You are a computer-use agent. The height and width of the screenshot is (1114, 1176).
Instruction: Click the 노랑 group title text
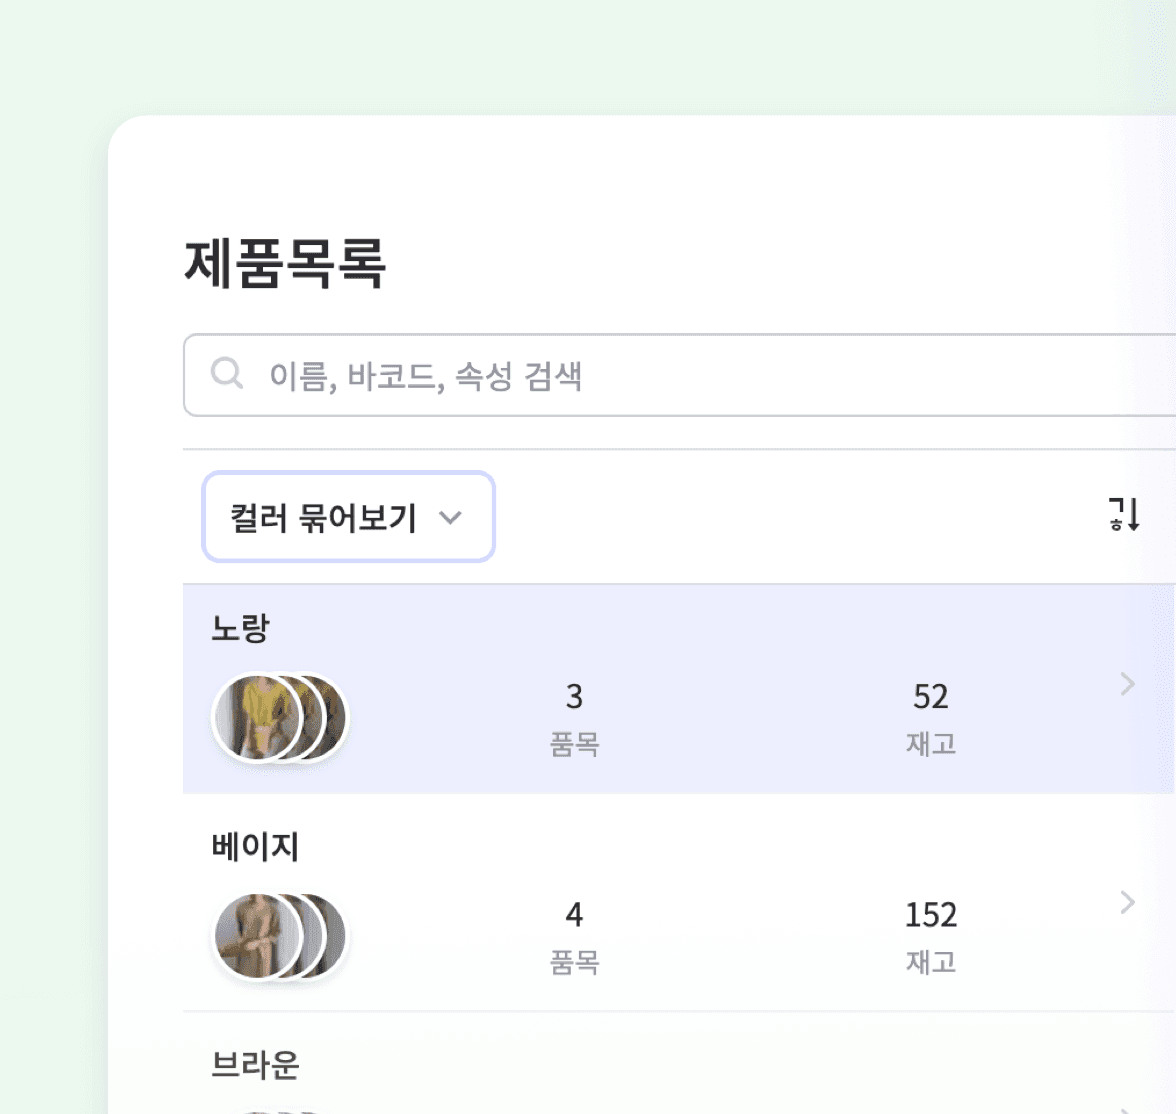240,628
